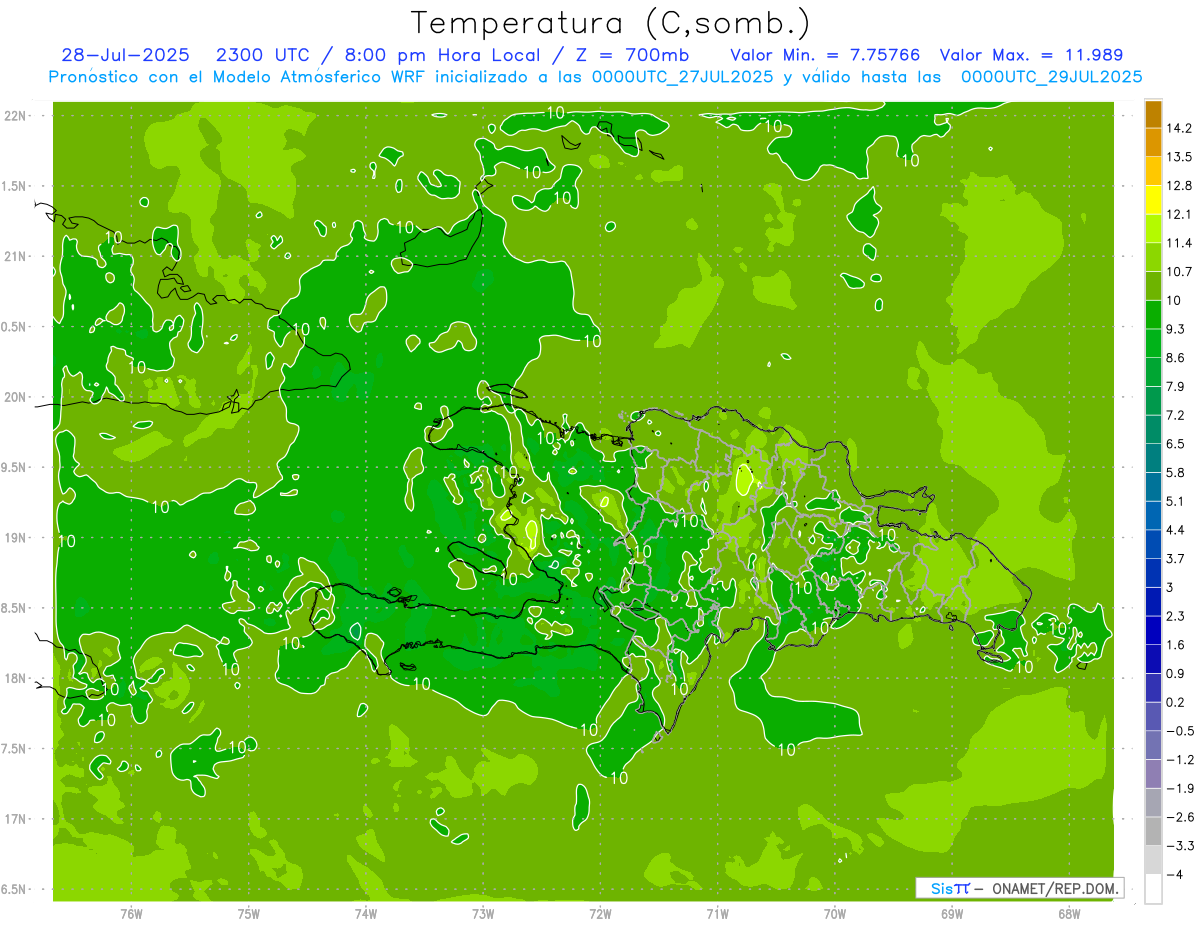Viewport: 1200px width, 927px height.
Task: Click the colorbar segment between 10 and 9.3
Action: click(1153, 315)
